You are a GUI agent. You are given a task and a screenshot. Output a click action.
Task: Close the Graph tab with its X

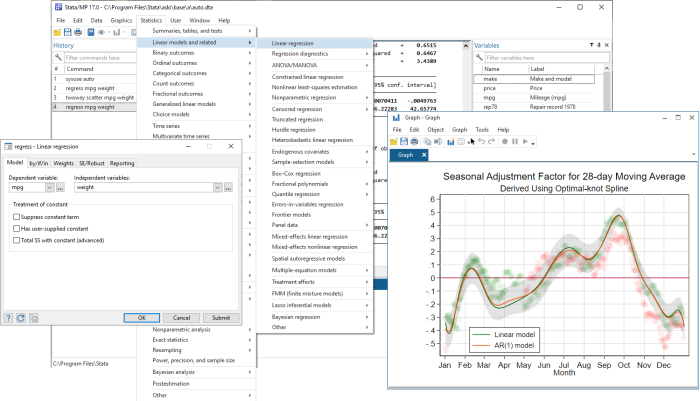424,155
